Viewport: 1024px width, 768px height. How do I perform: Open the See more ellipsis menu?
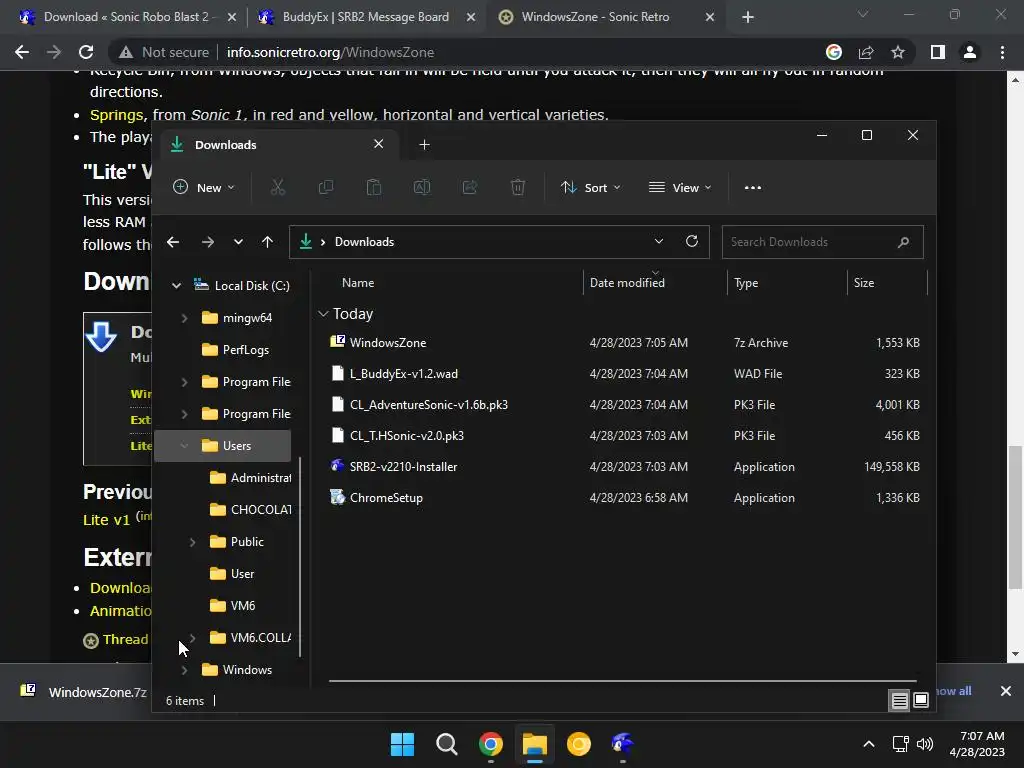point(752,187)
